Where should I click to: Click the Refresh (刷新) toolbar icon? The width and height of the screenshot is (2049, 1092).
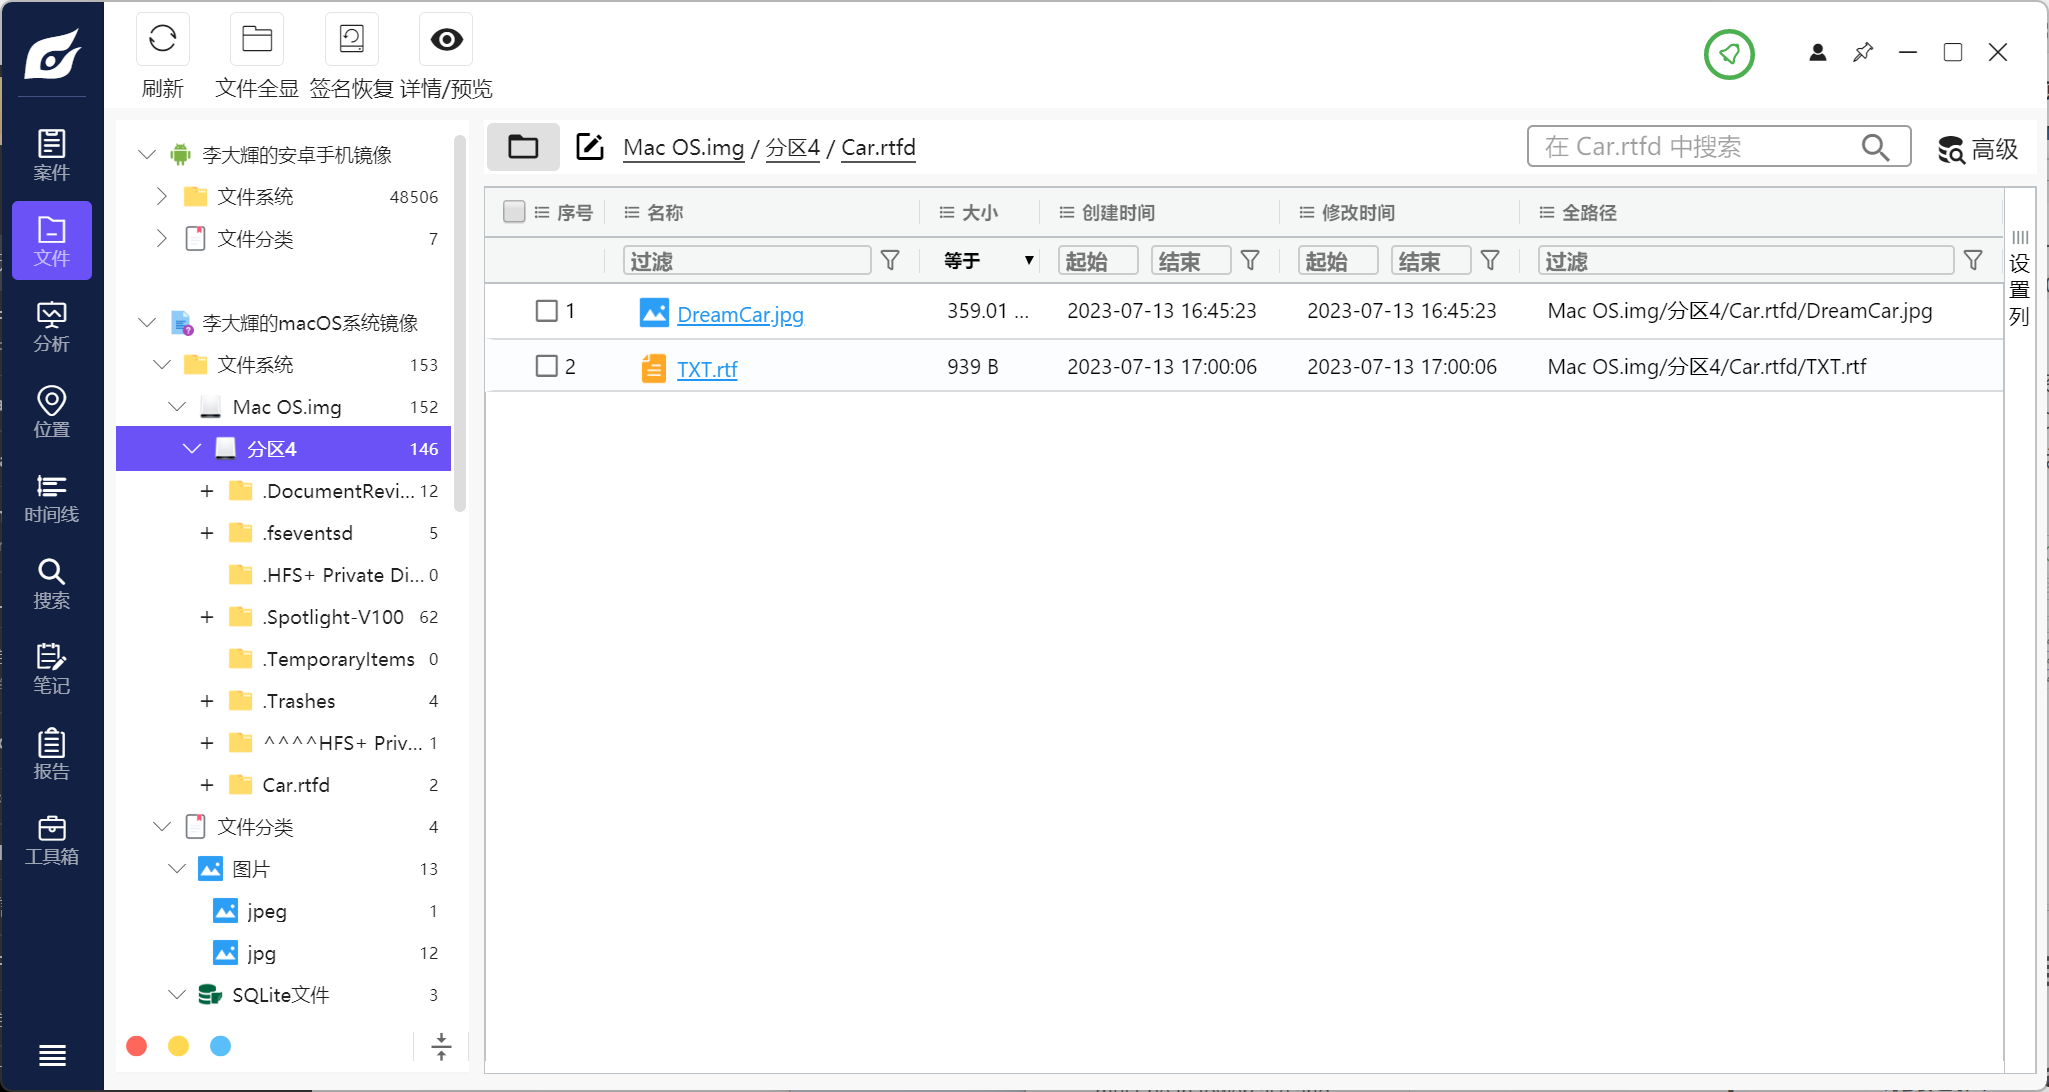point(162,40)
